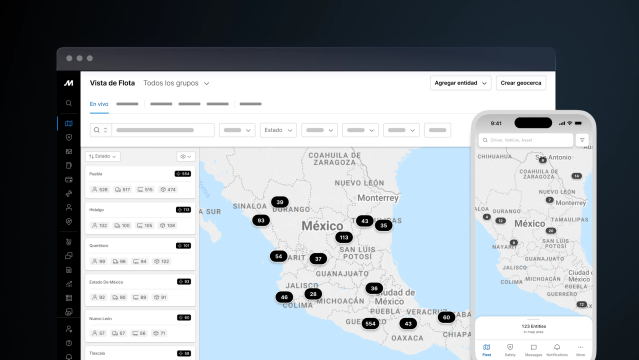Viewport: 639px width, 360px height.
Task: Click the 123 Entities panel on phone
Action: pyautogui.click(x=533, y=329)
